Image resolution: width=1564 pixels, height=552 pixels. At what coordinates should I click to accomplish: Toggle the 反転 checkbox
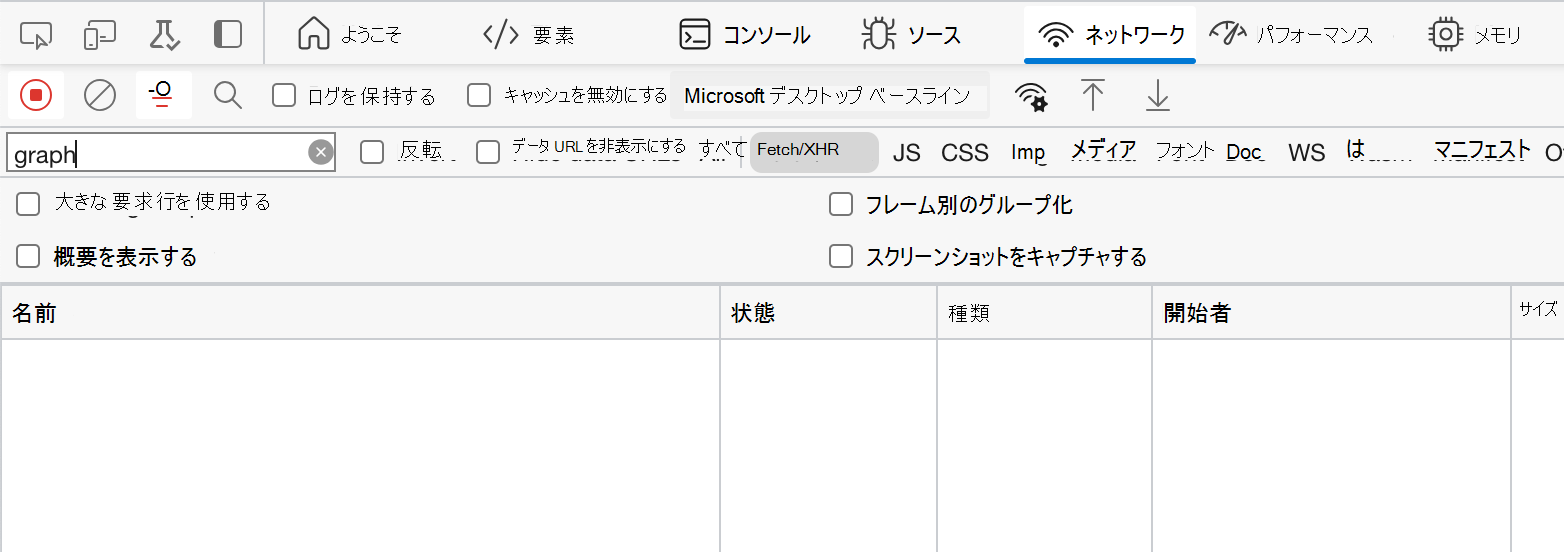[372, 152]
